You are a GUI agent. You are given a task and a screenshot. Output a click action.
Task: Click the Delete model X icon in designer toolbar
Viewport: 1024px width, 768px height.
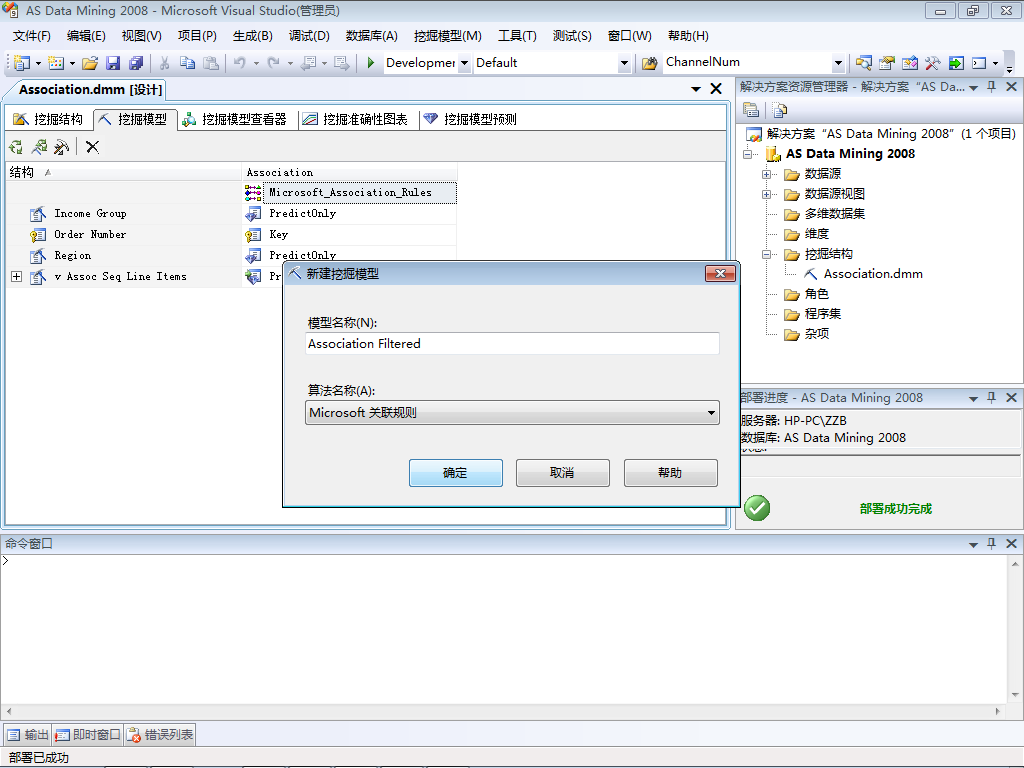(92, 147)
